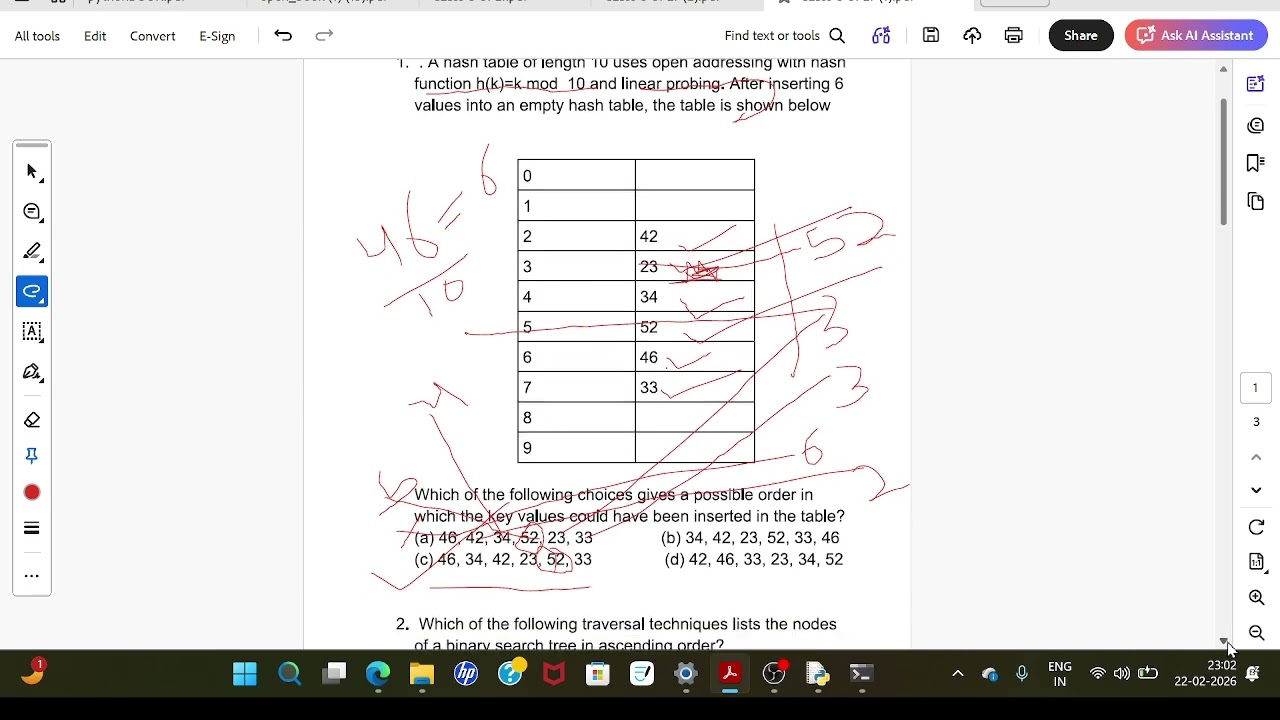Click table cell value 42
This screenshot has height=720, width=1280.
tap(649, 237)
